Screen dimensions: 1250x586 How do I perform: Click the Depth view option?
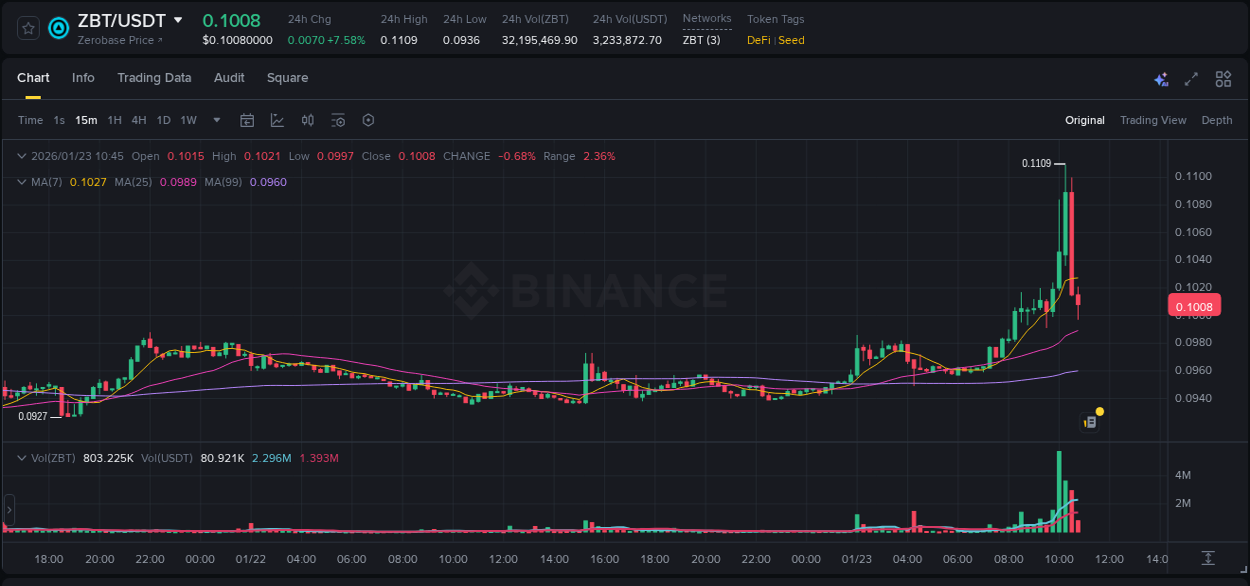[x=1217, y=120]
